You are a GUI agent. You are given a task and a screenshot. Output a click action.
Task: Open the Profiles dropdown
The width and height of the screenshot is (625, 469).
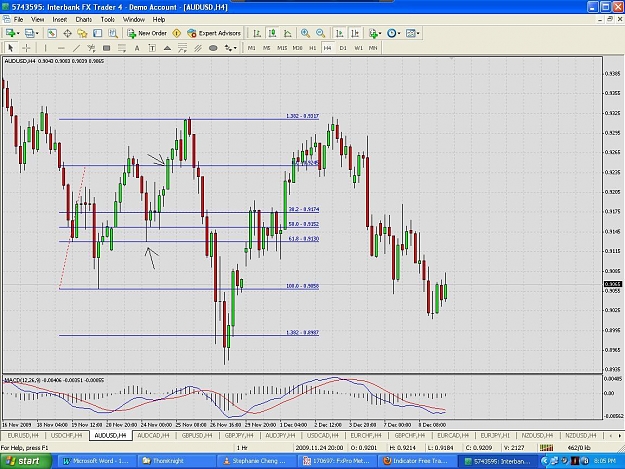[x=31, y=33]
